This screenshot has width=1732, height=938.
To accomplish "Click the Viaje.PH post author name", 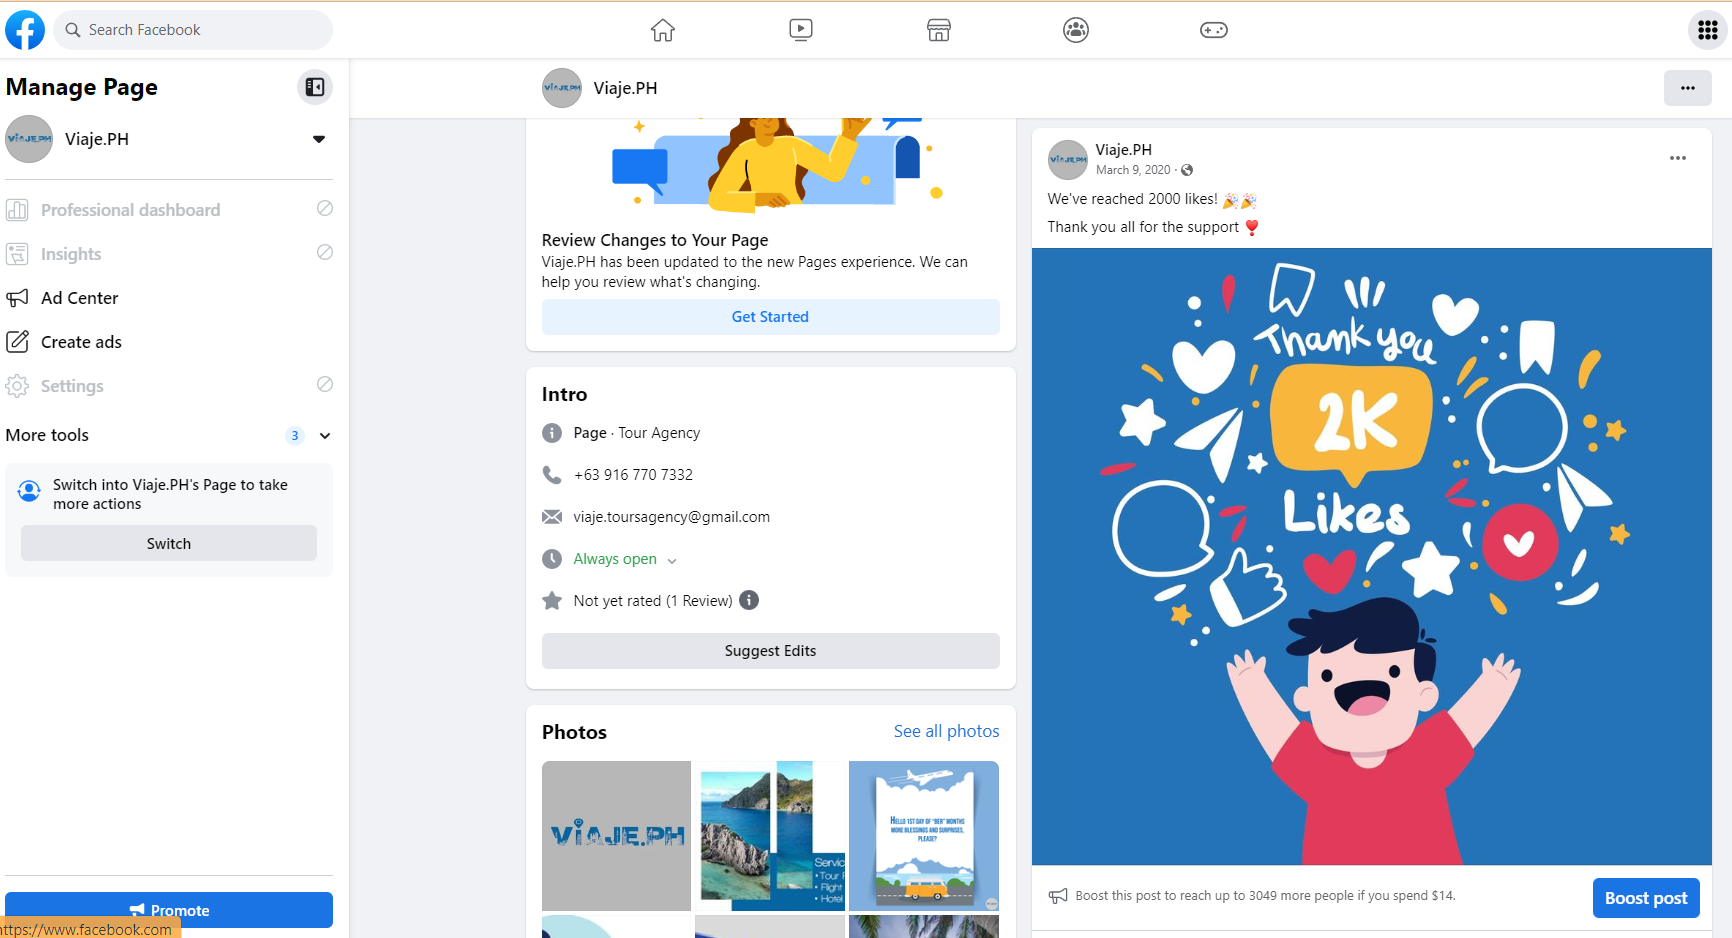I will 1124,150.
